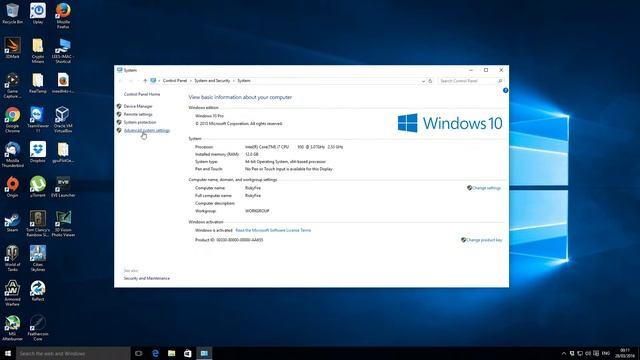Launch the Game Capture shortcut

pyautogui.click(x=12, y=85)
